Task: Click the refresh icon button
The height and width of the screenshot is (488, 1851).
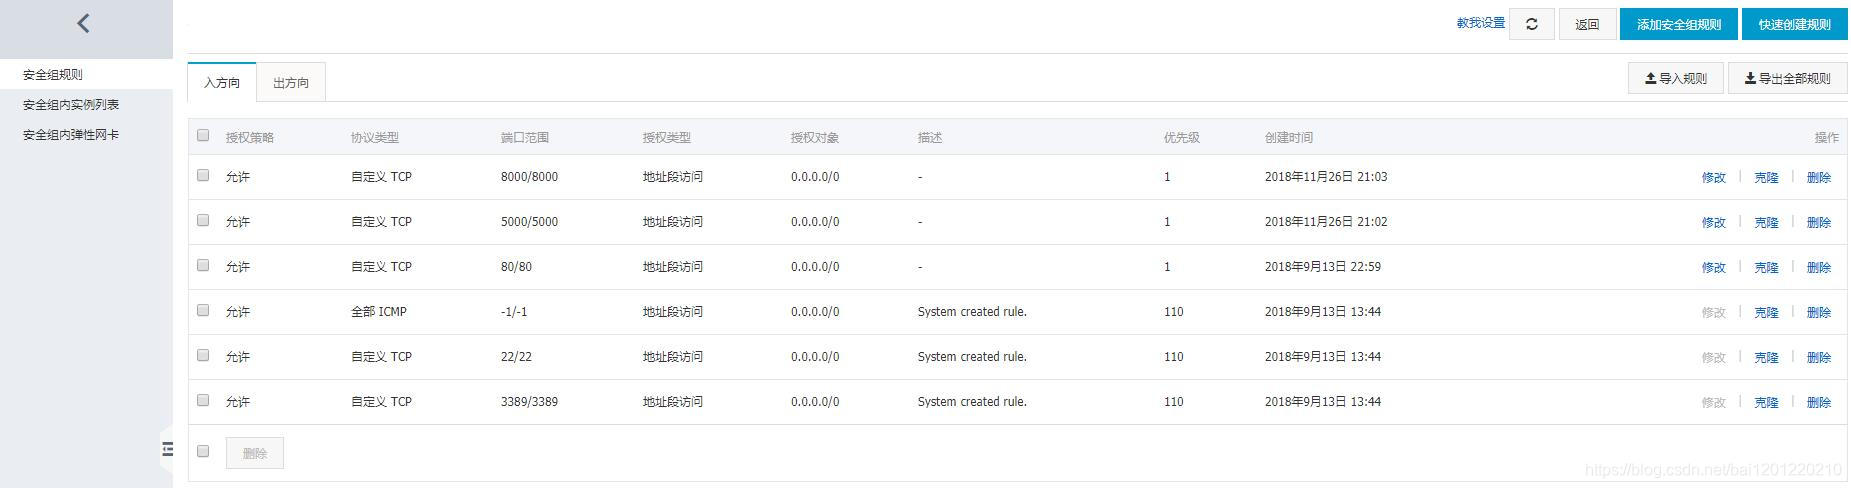Action: click(1532, 24)
